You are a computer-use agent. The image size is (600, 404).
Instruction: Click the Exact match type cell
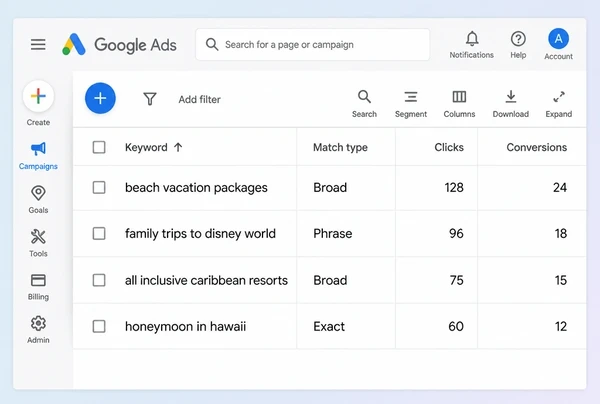click(329, 326)
